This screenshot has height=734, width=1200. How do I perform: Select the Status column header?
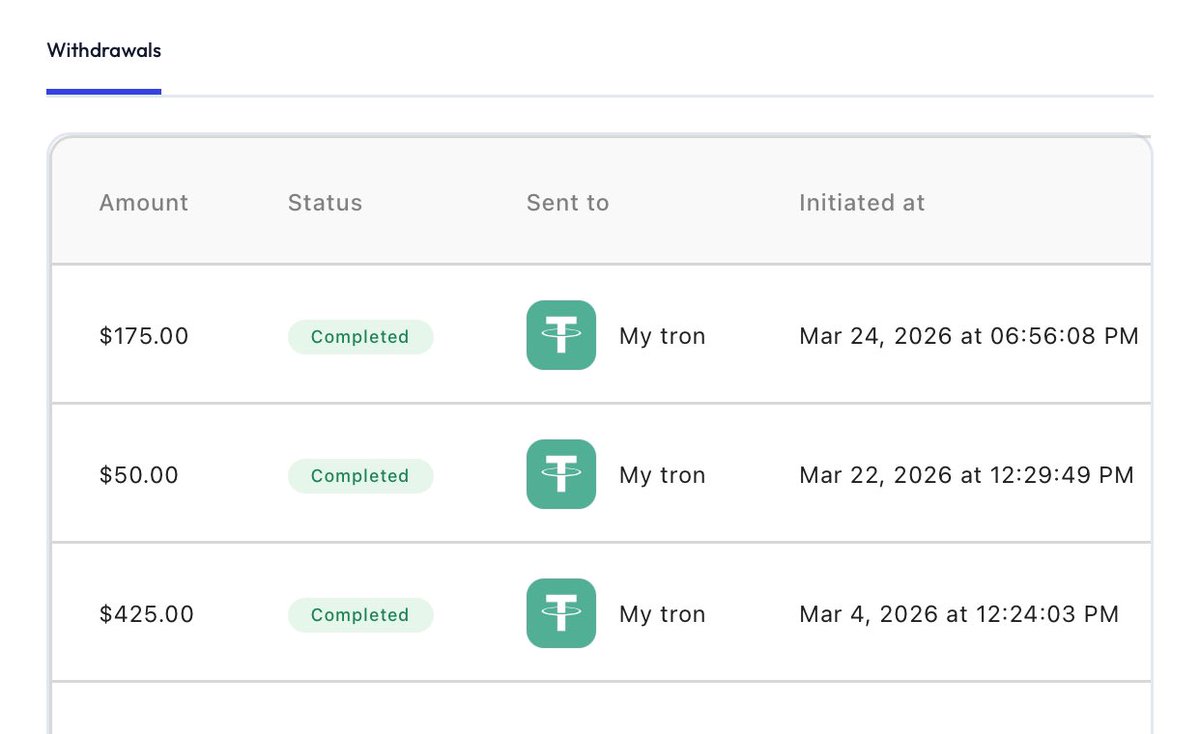click(x=325, y=203)
